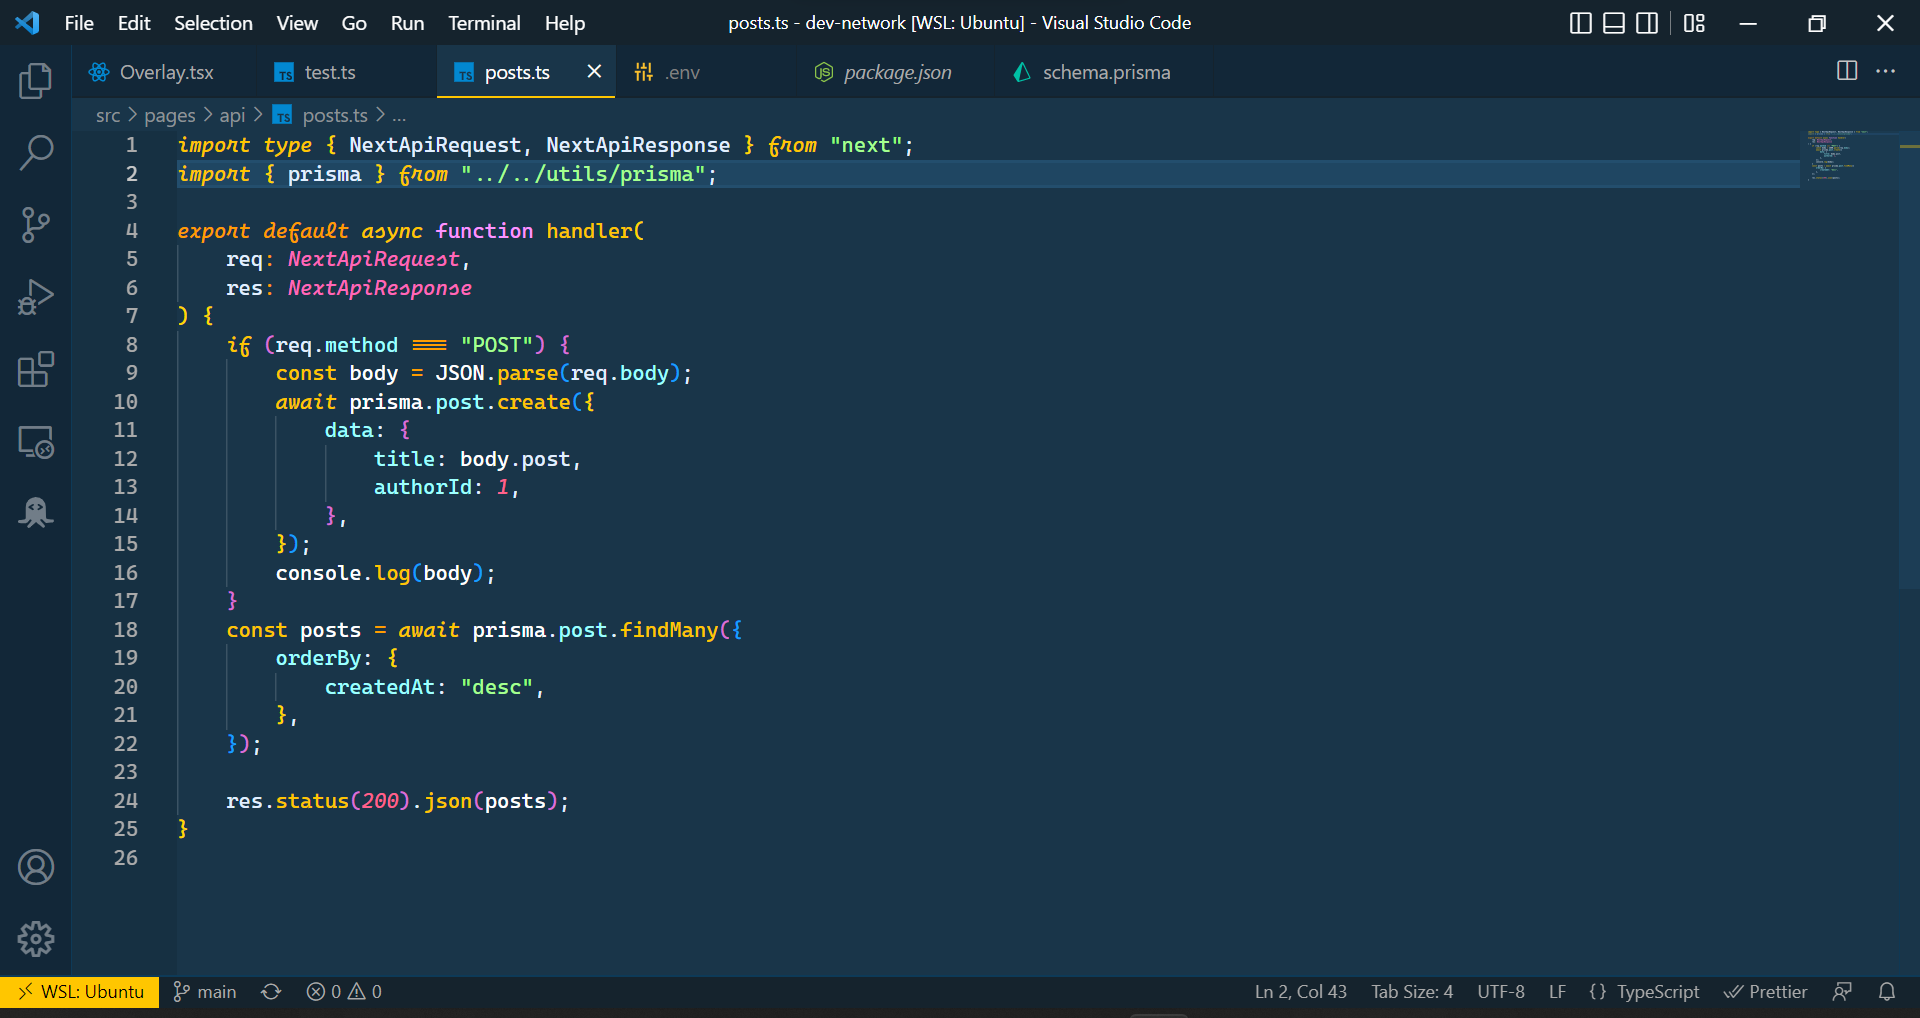The image size is (1920, 1018).
Task: Open the Remote Explorer view
Action: (36, 441)
